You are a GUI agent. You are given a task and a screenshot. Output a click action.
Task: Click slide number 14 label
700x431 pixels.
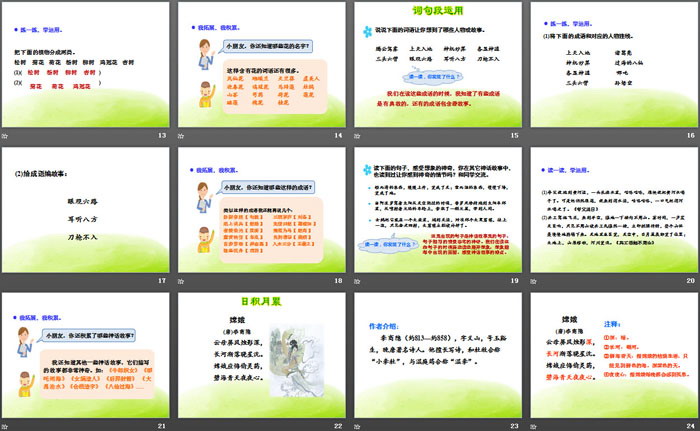[x=338, y=135]
